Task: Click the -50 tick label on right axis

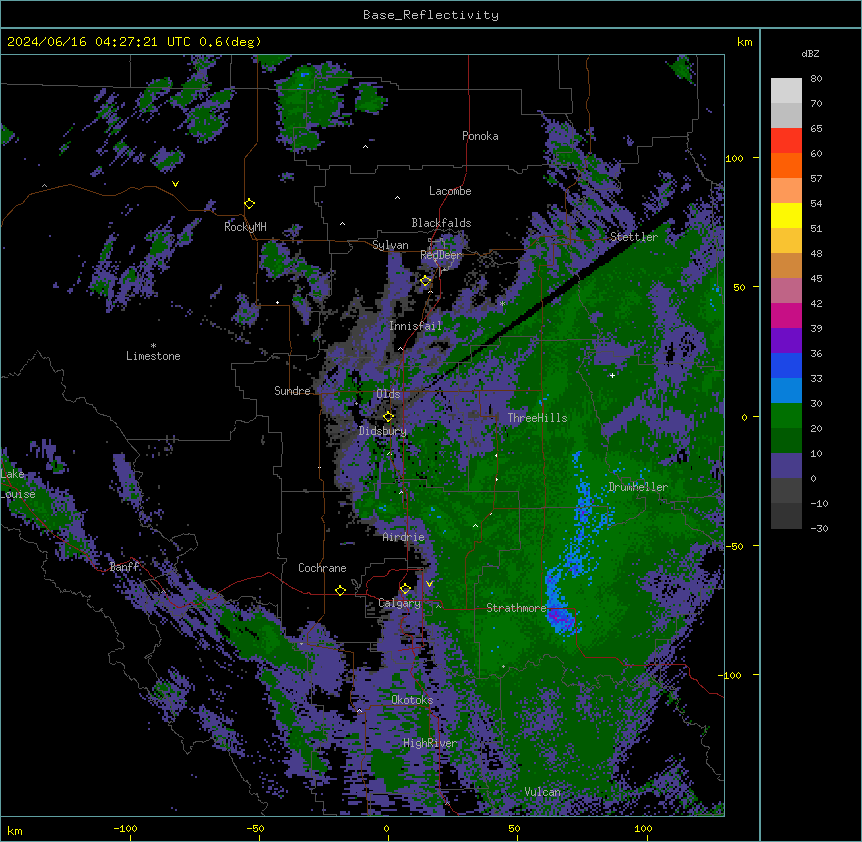Action: tap(734, 546)
